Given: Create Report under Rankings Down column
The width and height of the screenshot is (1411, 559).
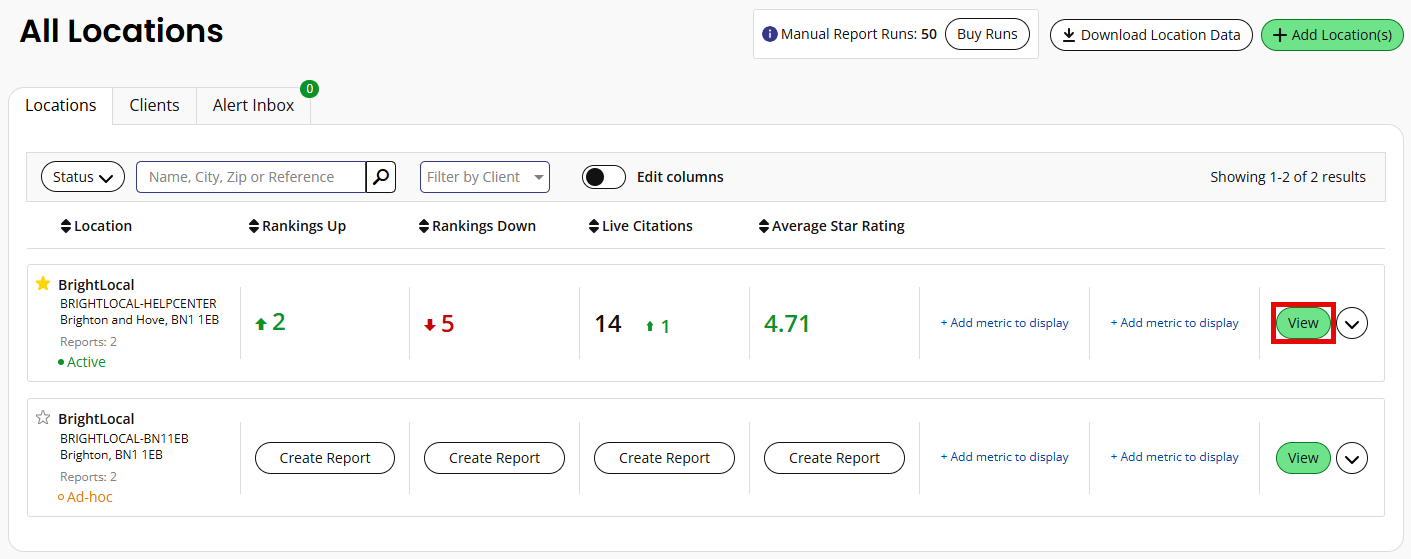Looking at the screenshot, I should pyautogui.click(x=494, y=458).
